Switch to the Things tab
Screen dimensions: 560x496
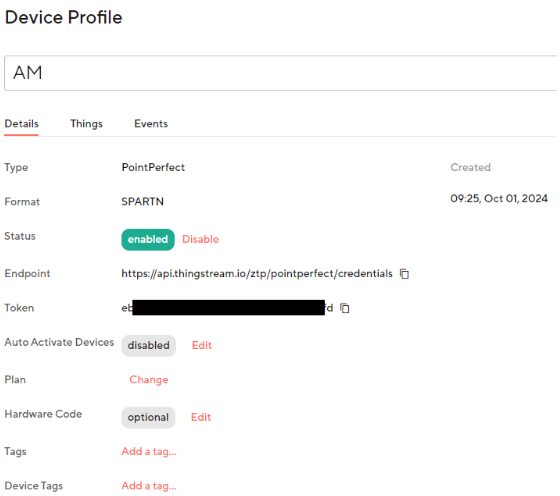point(86,124)
